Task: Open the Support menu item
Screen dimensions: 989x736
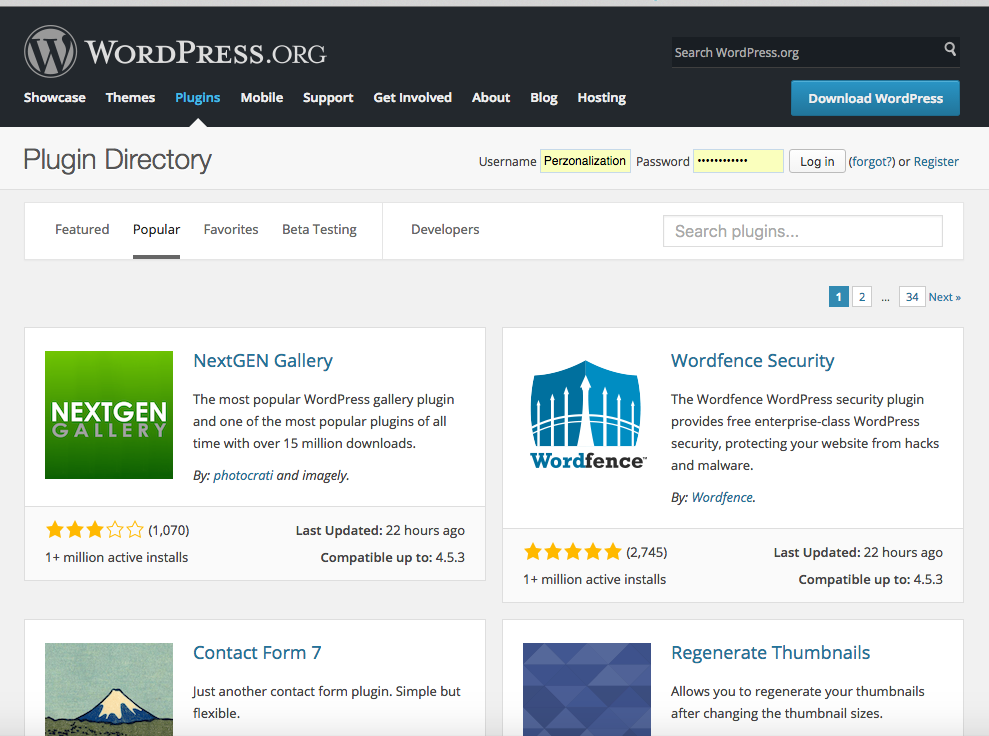Action: tap(328, 98)
